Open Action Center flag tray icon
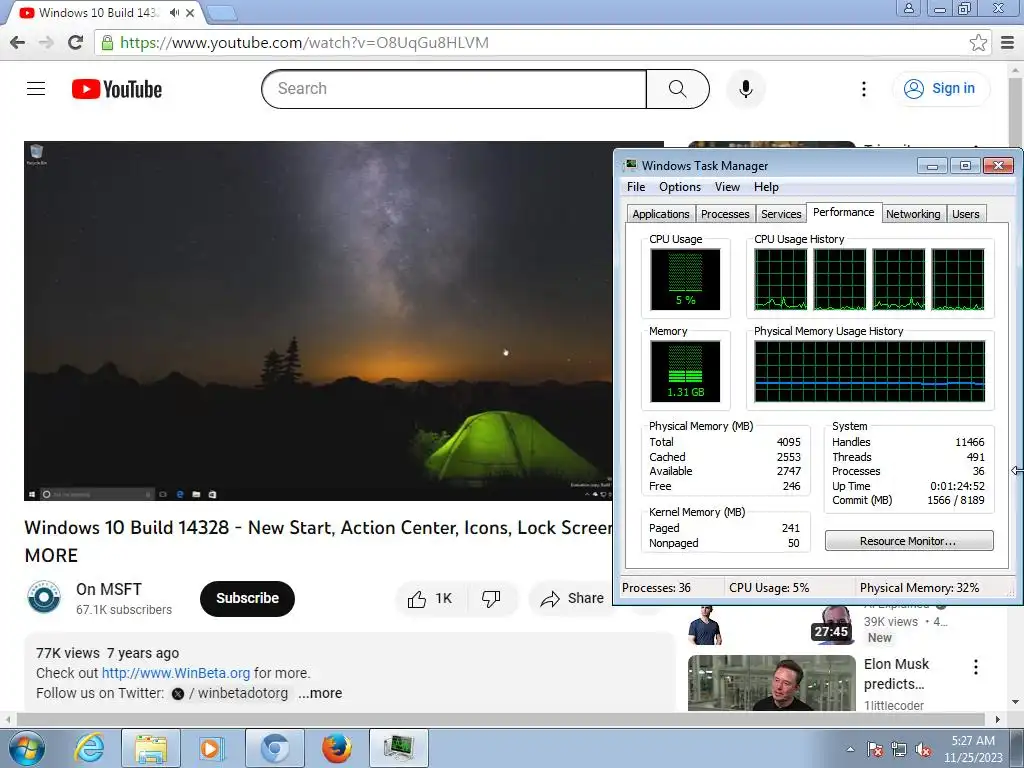Viewport: 1024px width, 768px height. pyautogui.click(x=875, y=749)
